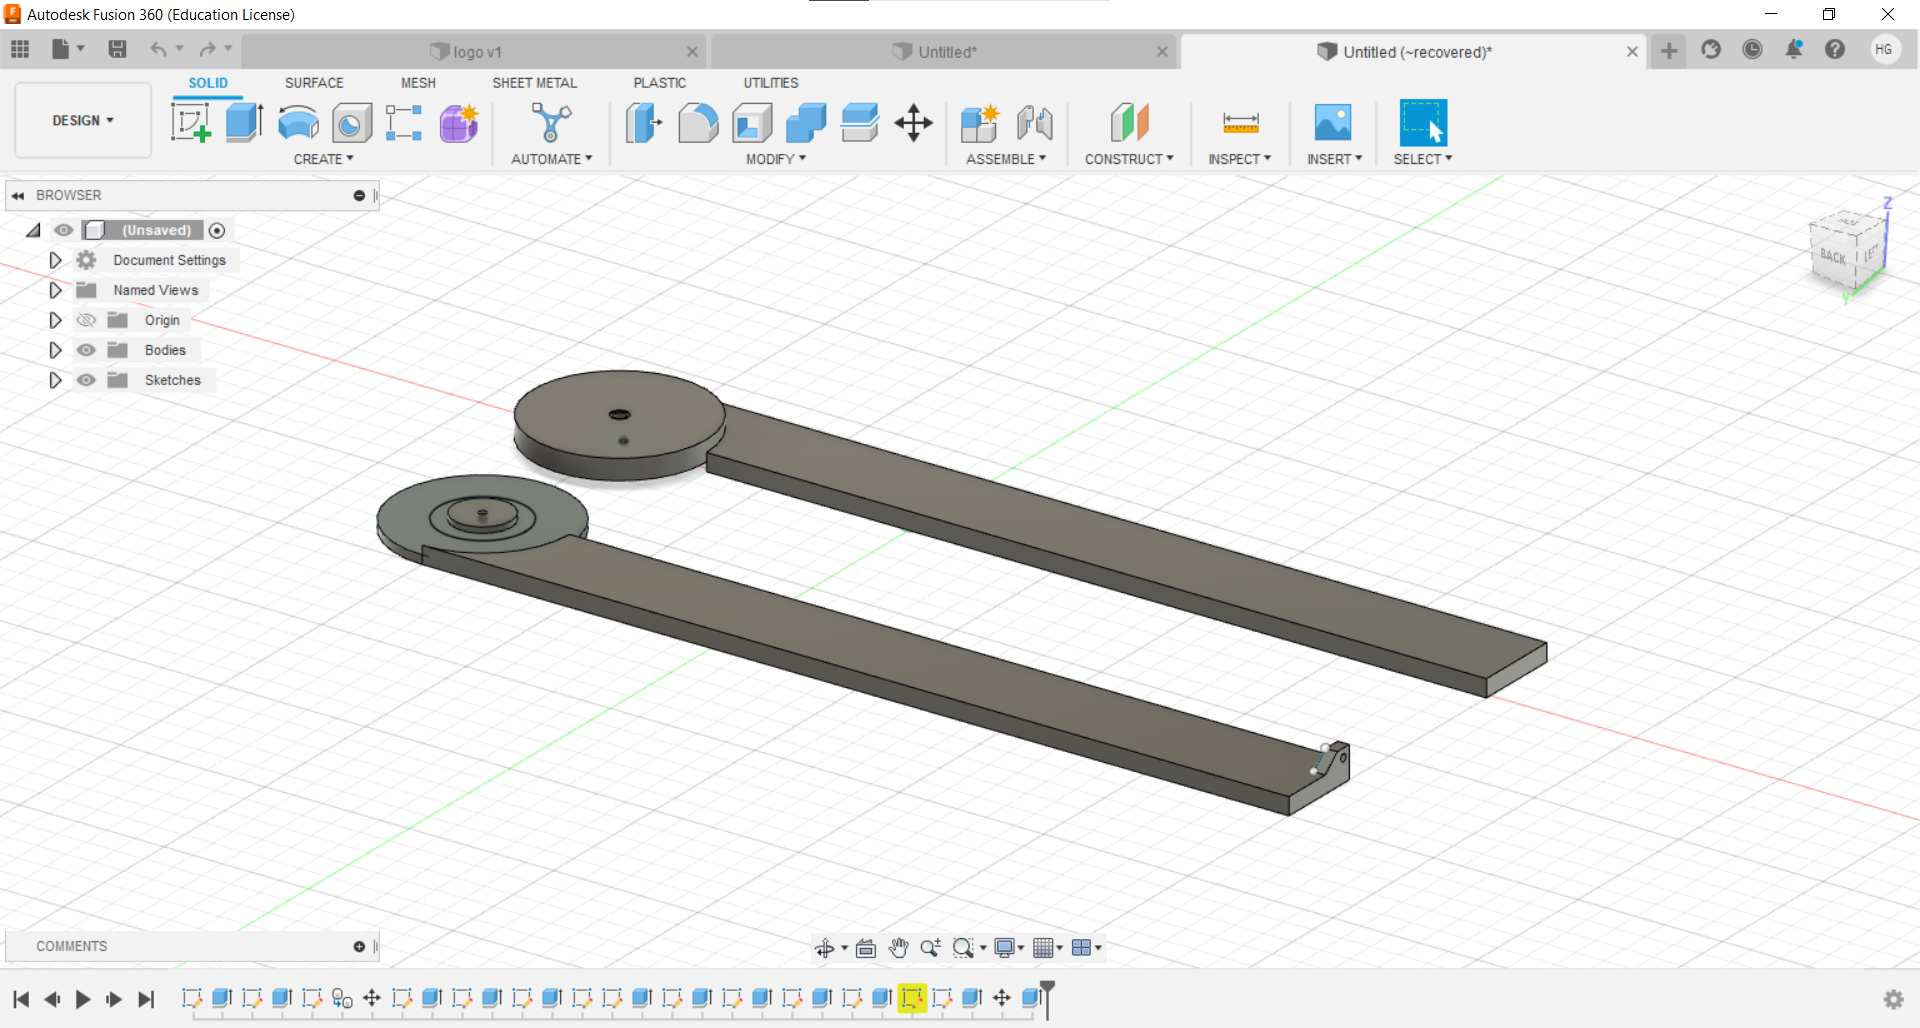Viewport: 1920px width, 1028px height.
Task: Click the Measure tool icon
Action: [1240, 123]
